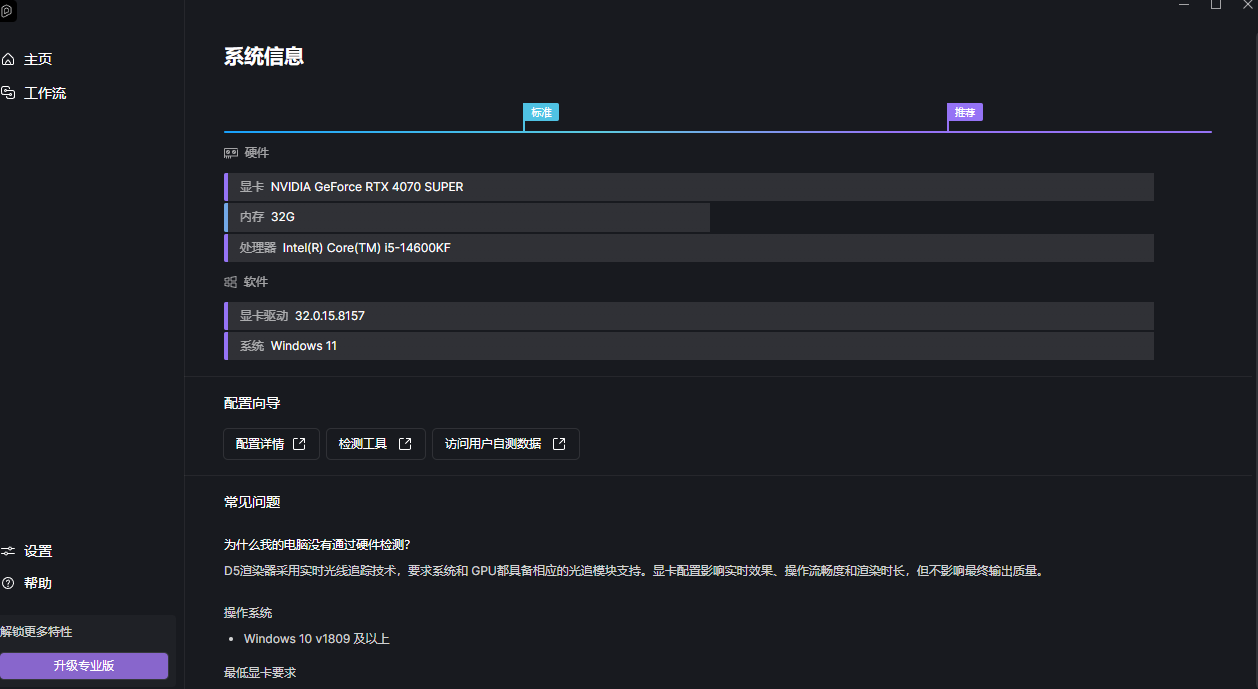Select the 内存 32G bar
This screenshot has width=1258, height=689.
coord(467,217)
